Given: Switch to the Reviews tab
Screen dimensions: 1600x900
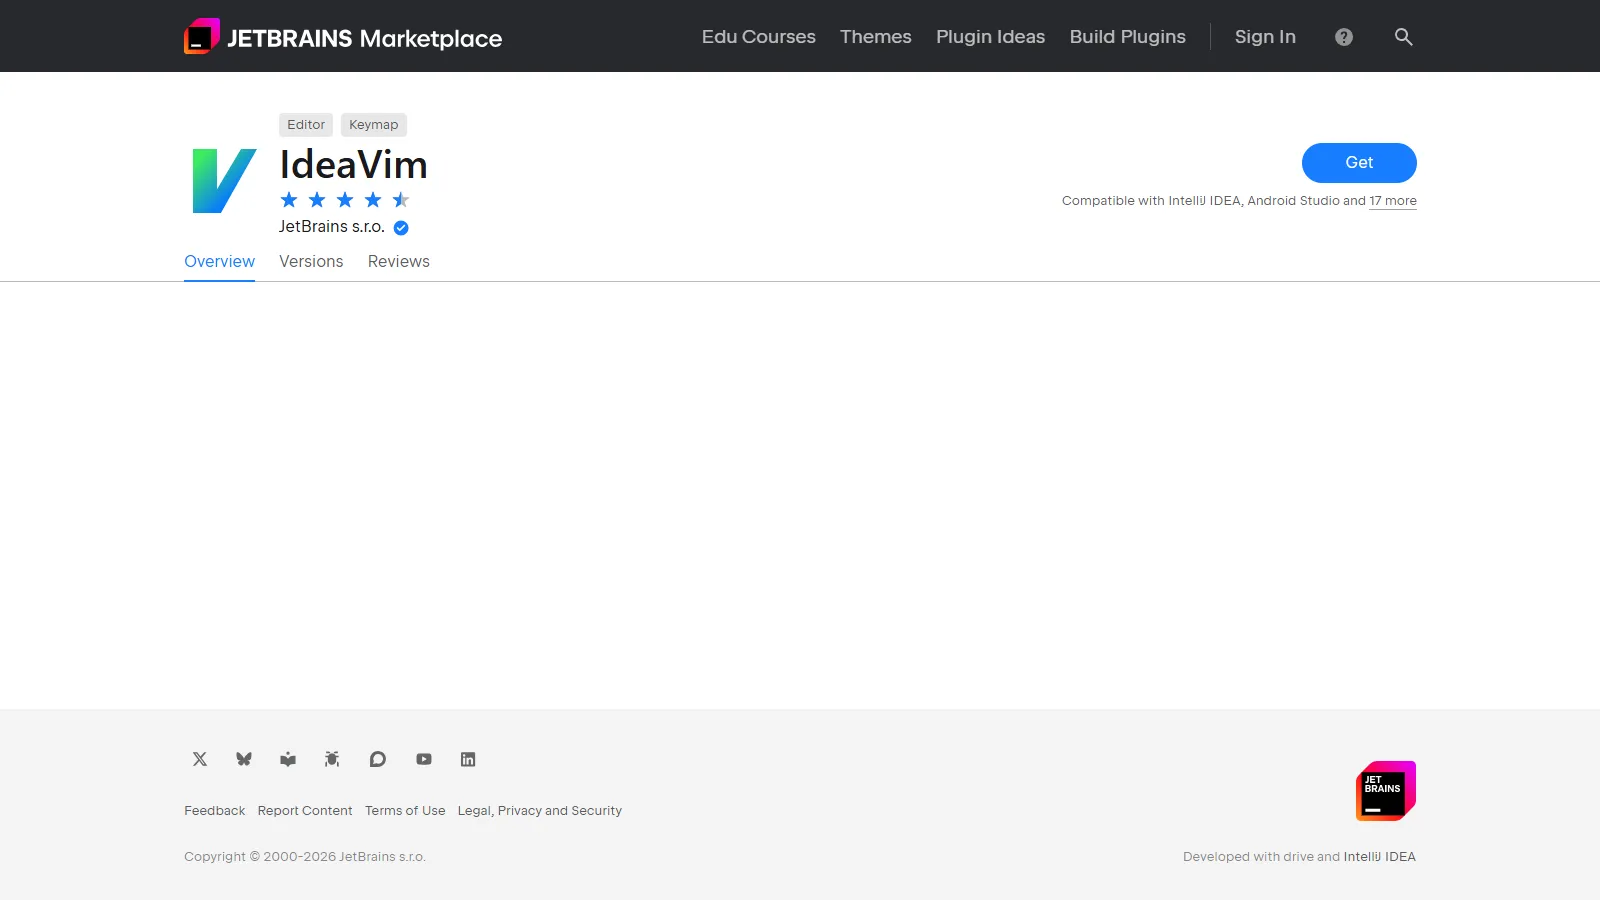Looking at the screenshot, I should [398, 261].
